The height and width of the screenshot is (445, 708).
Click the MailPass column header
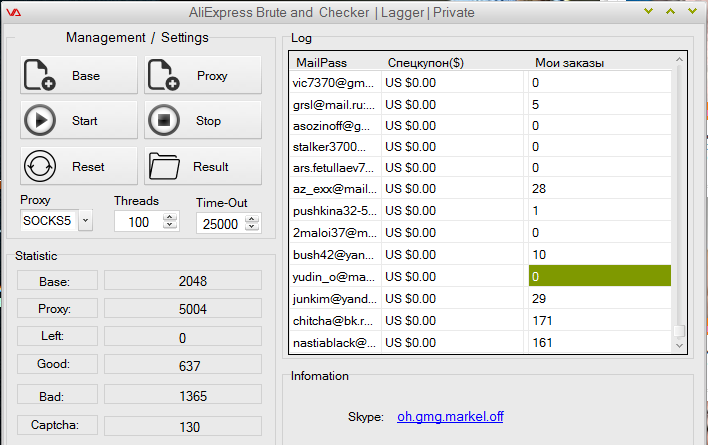(x=321, y=62)
